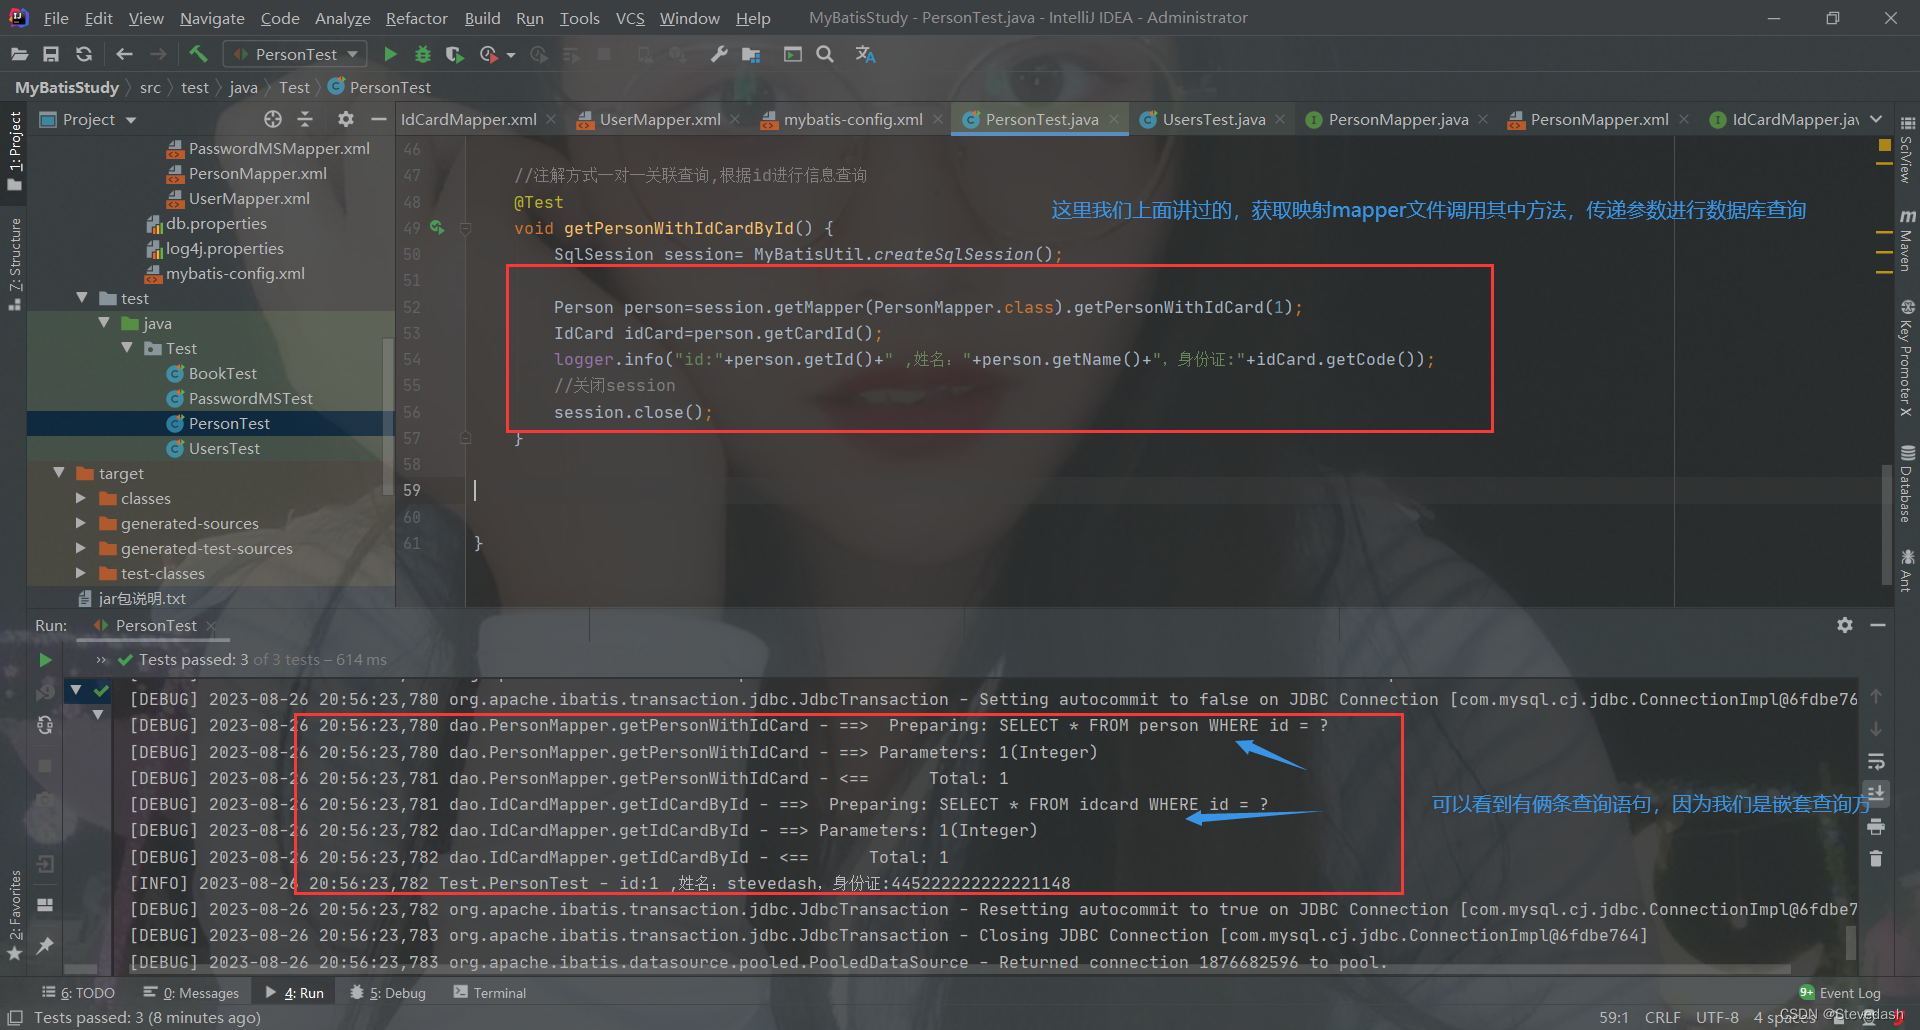Click the Run Anything terminal icon

793,54
